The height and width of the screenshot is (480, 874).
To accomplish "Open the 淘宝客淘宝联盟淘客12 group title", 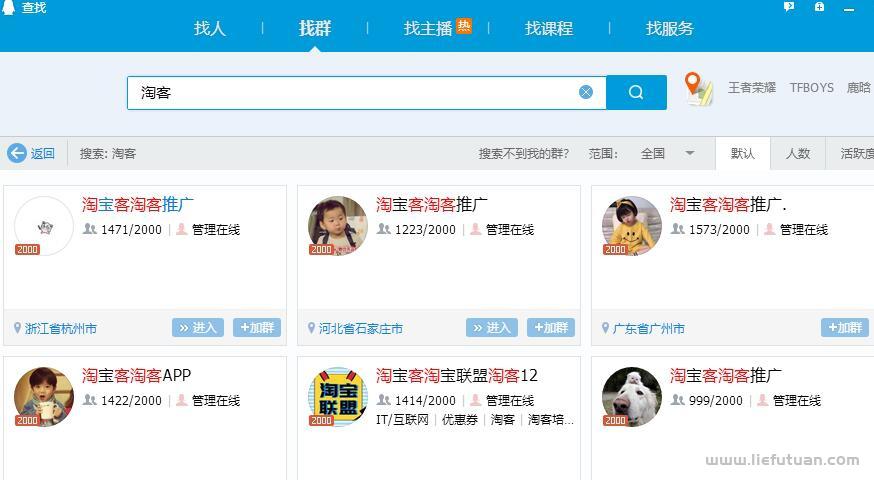I will pyautogui.click(x=457, y=375).
